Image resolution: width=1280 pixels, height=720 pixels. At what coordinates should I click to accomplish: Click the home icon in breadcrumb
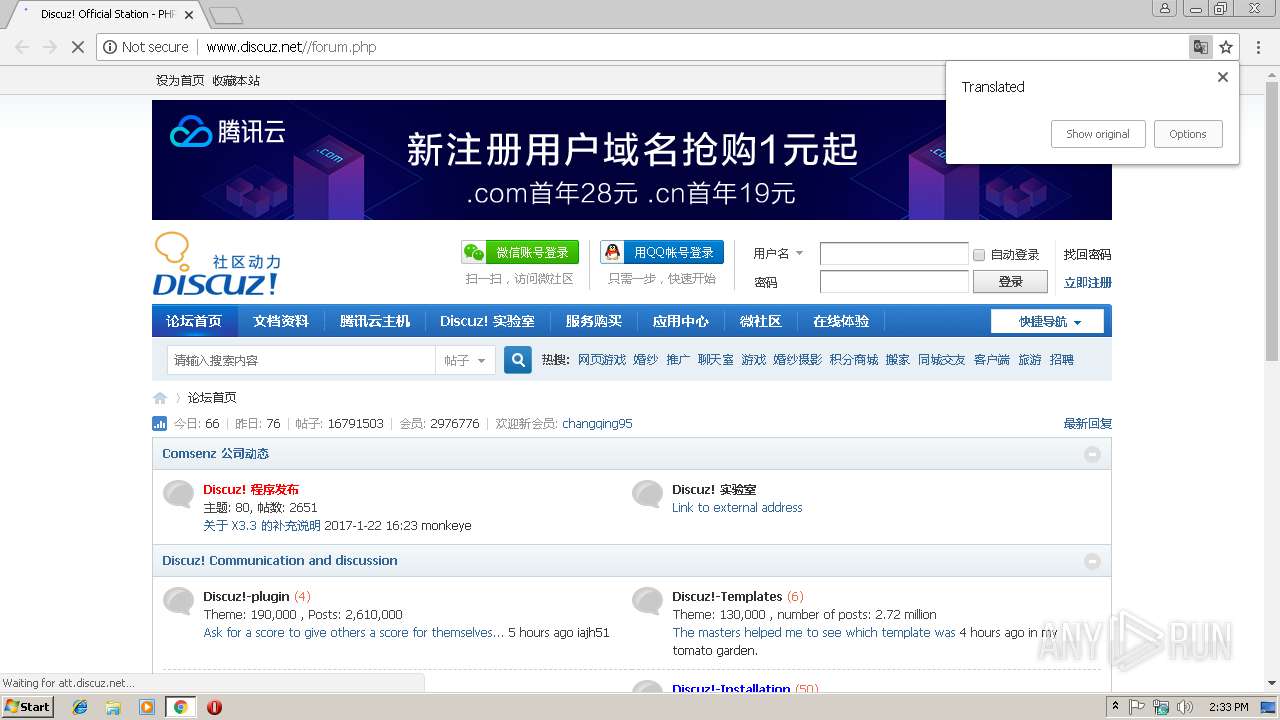point(160,398)
